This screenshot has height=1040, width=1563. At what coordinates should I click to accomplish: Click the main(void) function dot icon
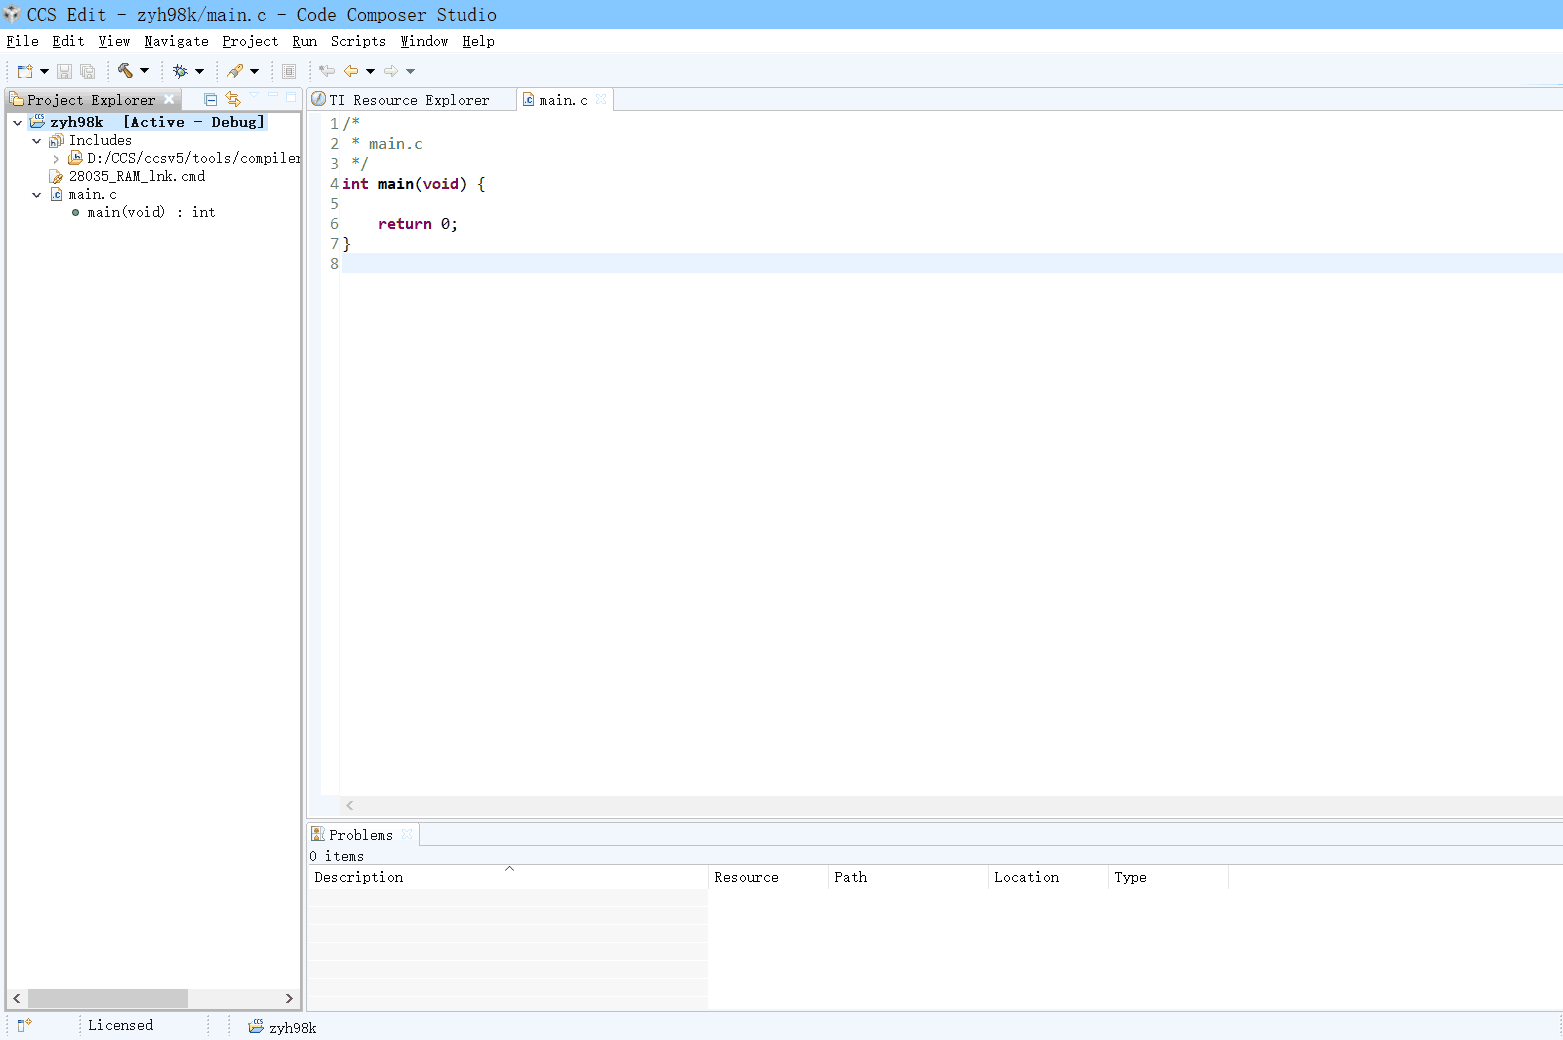pyautogui.click(x=75, y=212)
